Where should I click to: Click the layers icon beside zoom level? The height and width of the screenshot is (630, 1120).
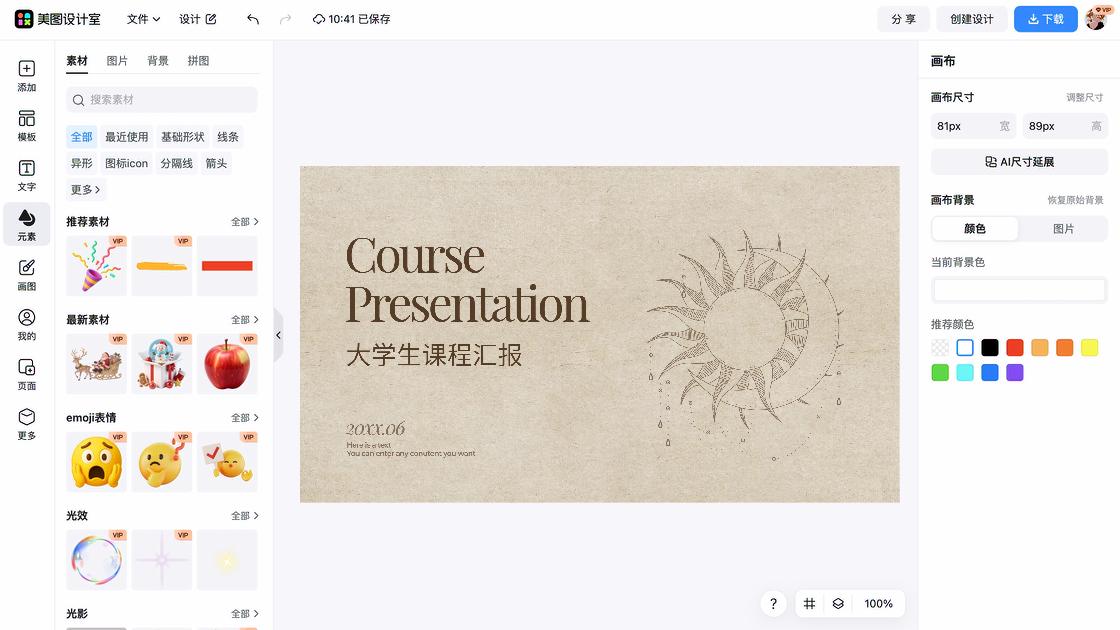point(838,604)
